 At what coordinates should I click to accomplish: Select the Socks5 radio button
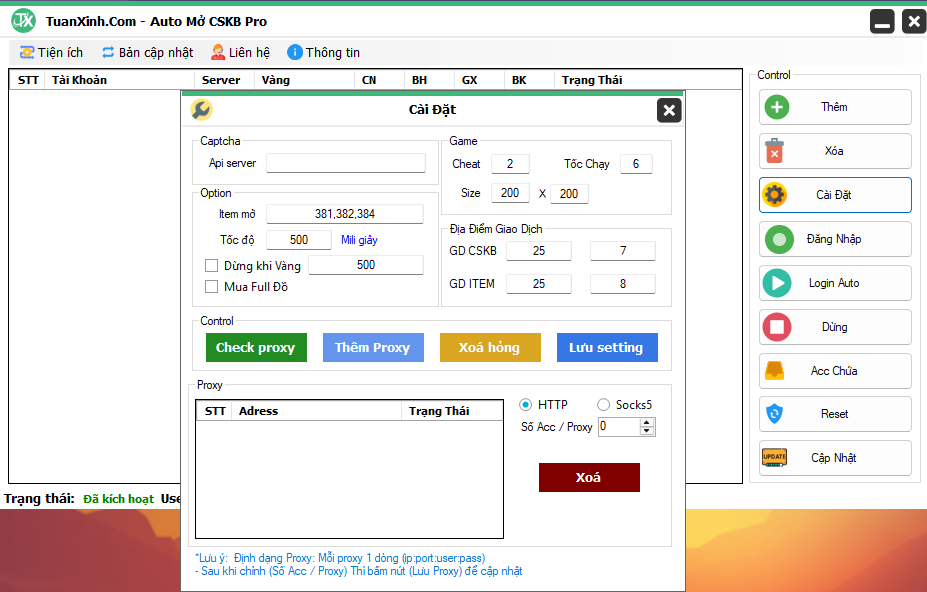point(603,405)
